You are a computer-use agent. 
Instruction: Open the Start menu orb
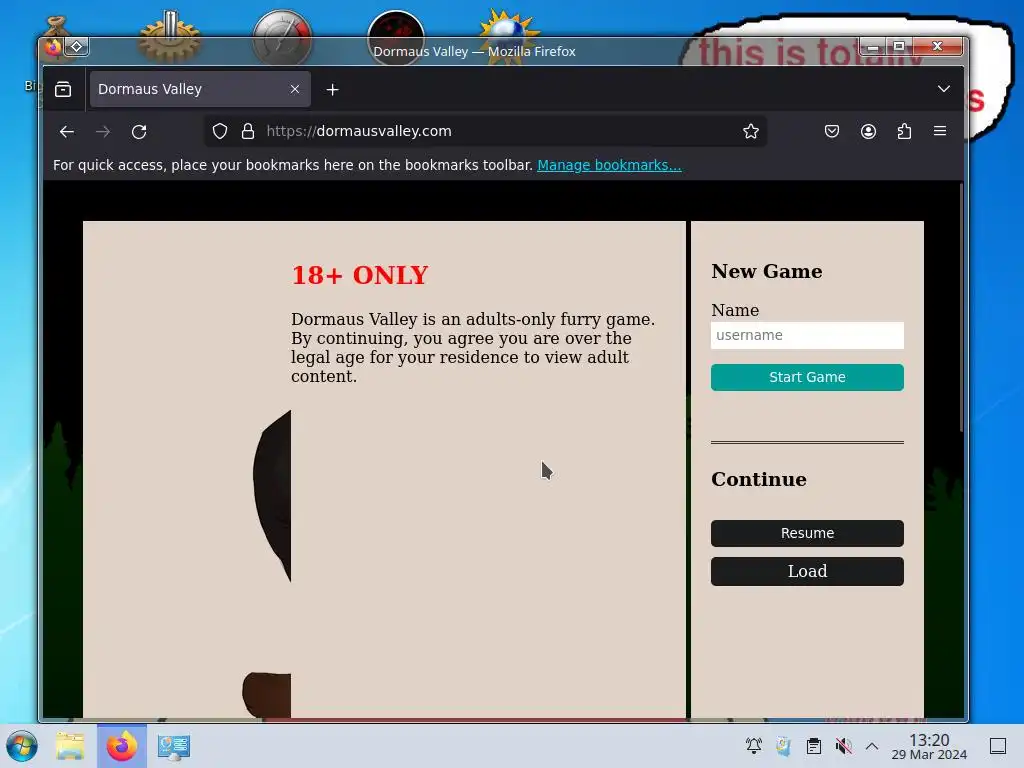coord(22,746)
